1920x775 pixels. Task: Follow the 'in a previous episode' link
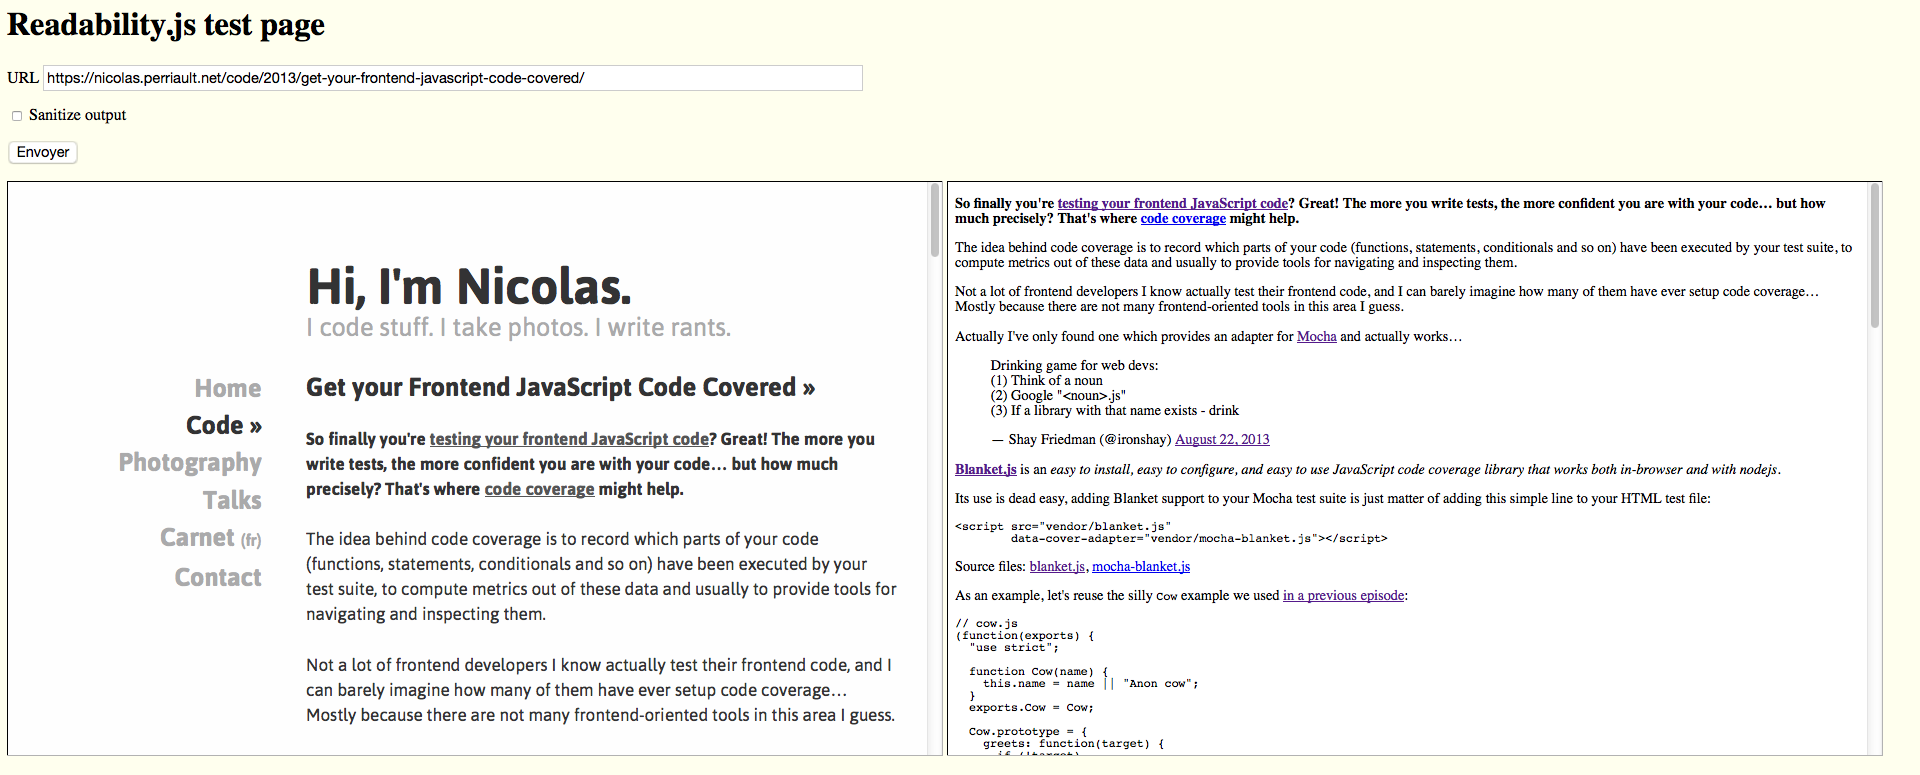1343,596
